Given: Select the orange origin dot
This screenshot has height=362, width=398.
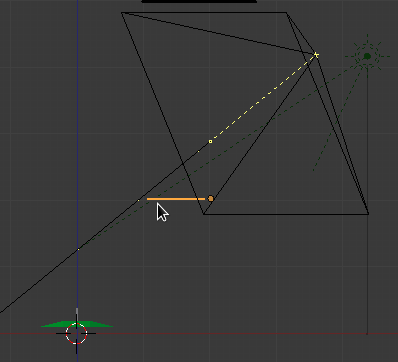Looking at the screenshot, I should point(210,199).
